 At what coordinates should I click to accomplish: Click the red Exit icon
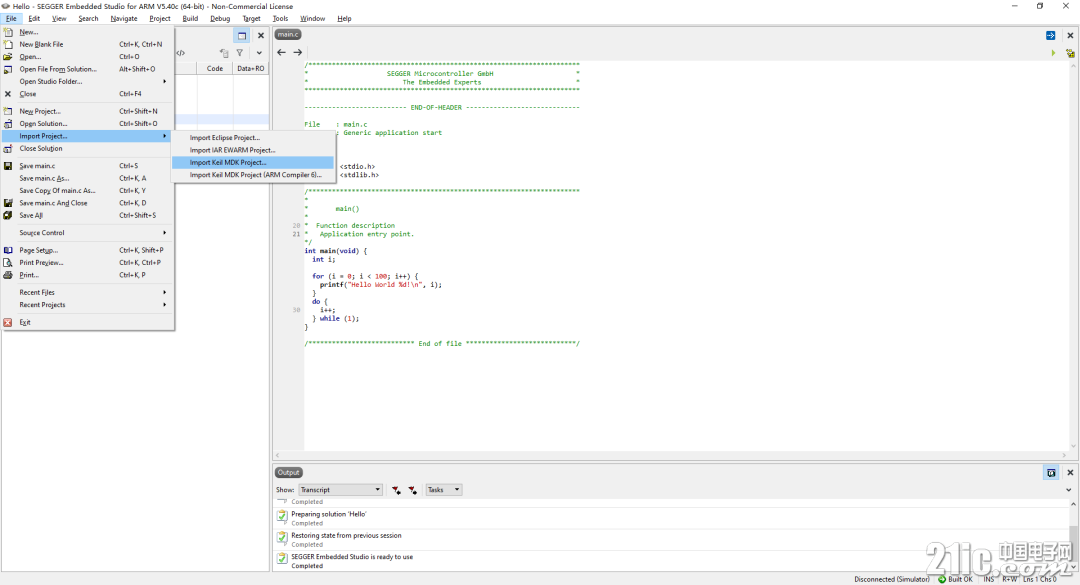(x=8, y=322)
